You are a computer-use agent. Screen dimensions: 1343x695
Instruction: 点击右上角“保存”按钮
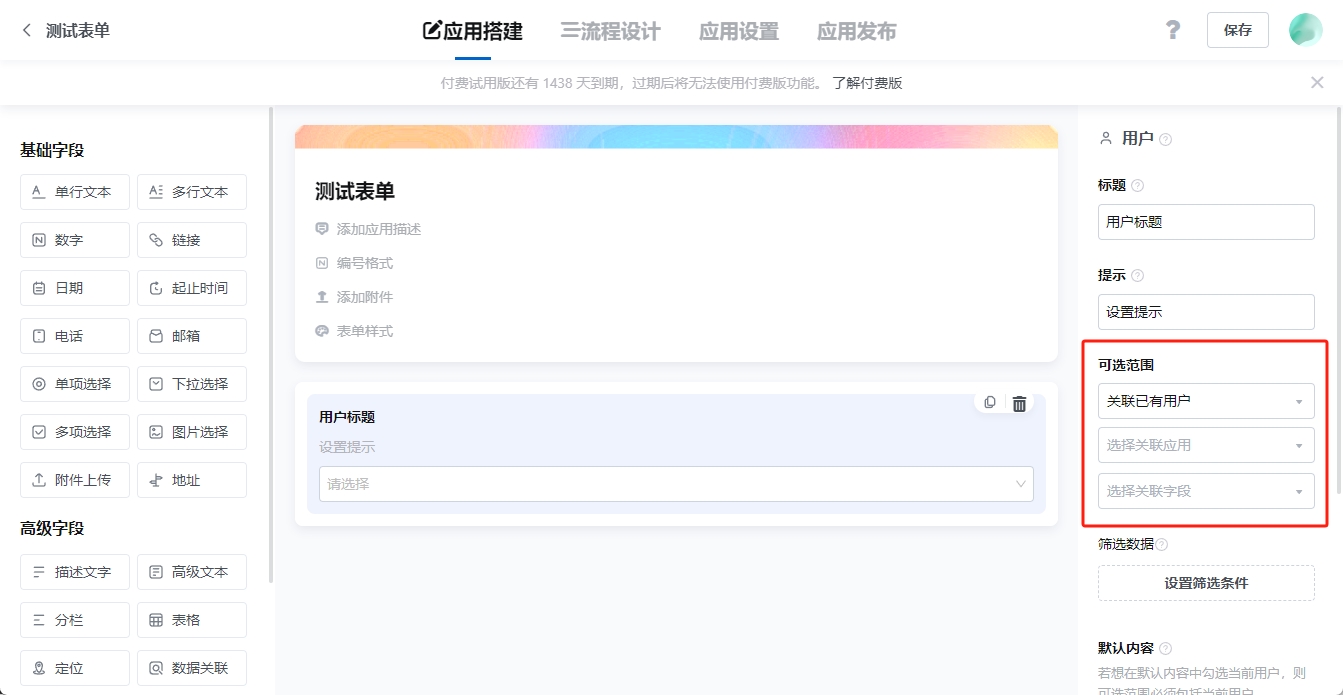(1237, 30)
